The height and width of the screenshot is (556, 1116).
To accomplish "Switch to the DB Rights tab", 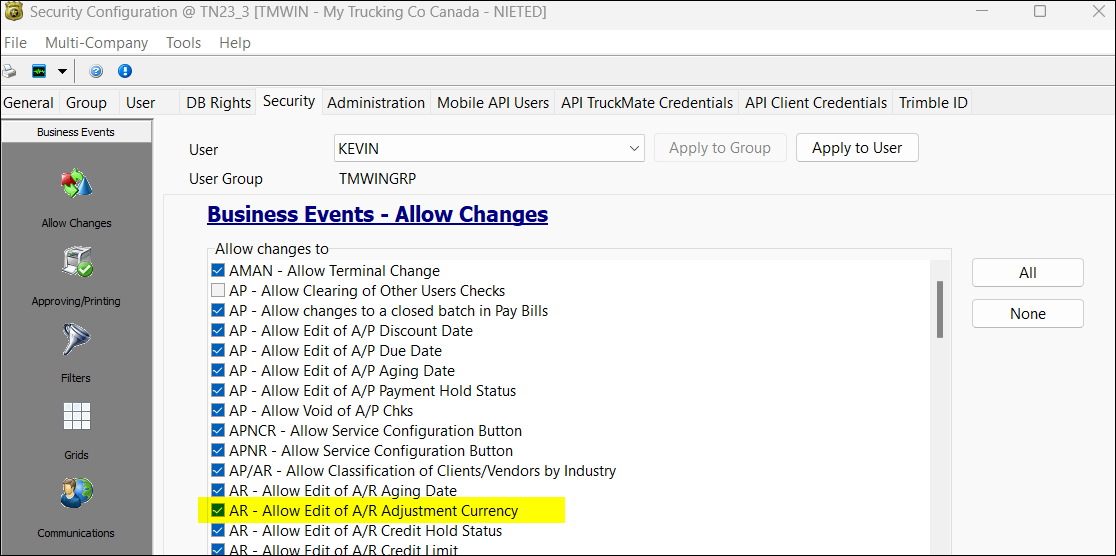I will (x=218, y=102).
